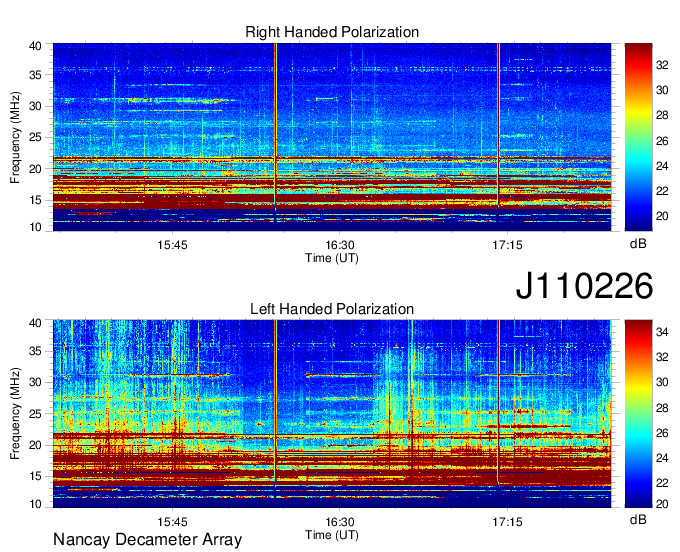Click the 17:15 time tick of the Left Handed plot
Image resolution: width=680 pixels, height=552 pixels.
click(x=507, y=522)
